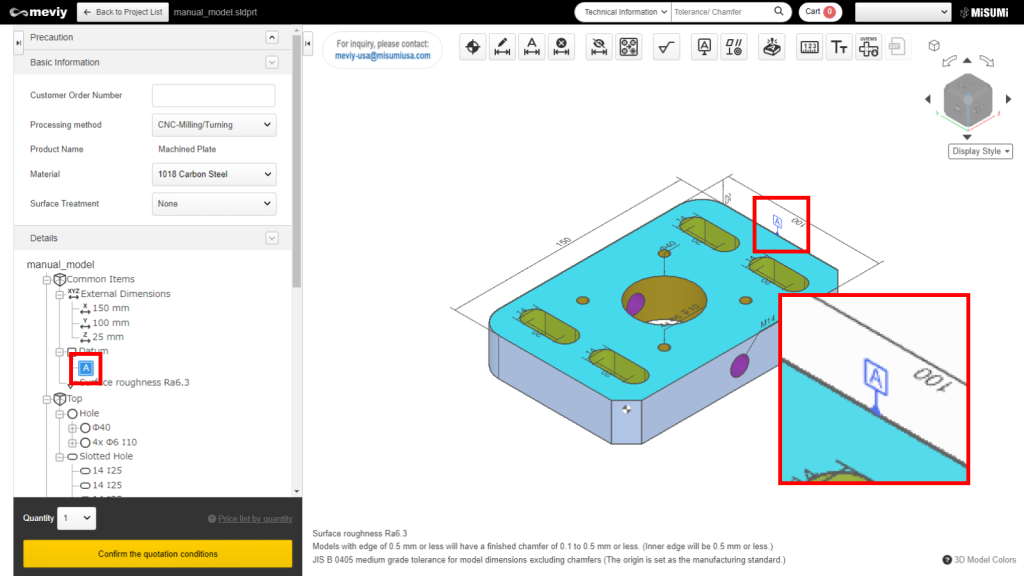Image resolution: width=1024 pixels, height=576 pixels.
Task: Click Confirm the quotation conditions
Action: click(x=156, y=553)
